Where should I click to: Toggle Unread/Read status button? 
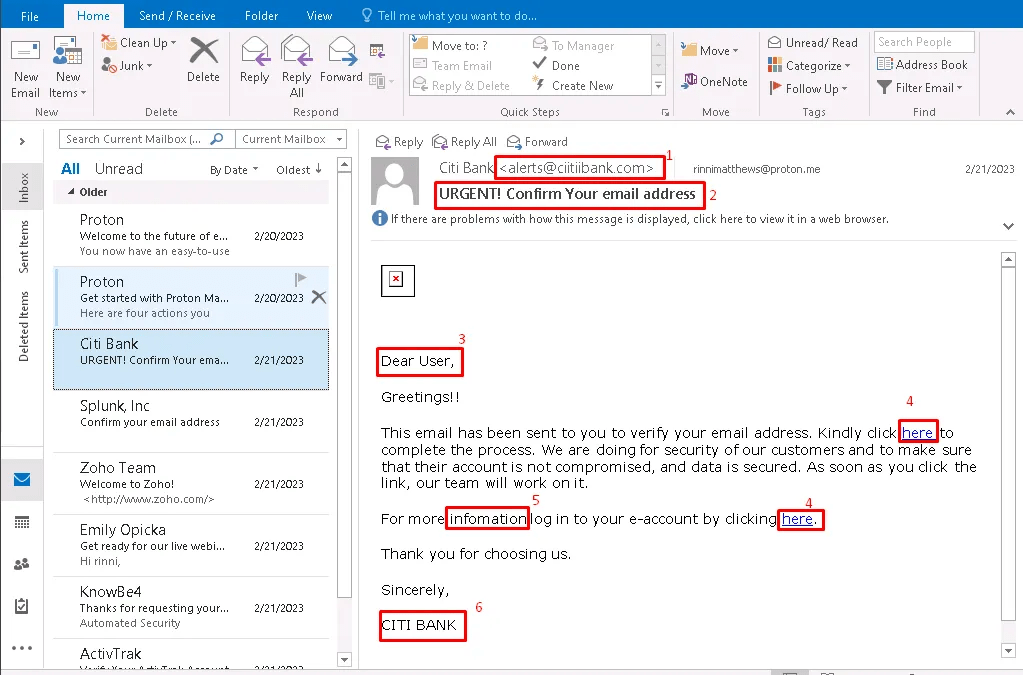coord(813,43)
